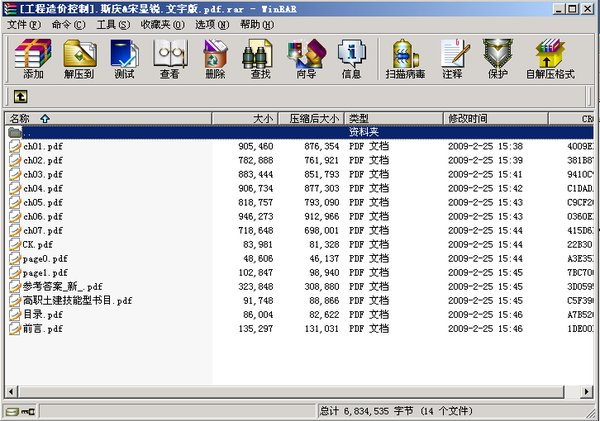This screenshot has width=600, height=421.
Task: Select file ch04.pdf
Action: pyautogui.click(x=43, y=189)
